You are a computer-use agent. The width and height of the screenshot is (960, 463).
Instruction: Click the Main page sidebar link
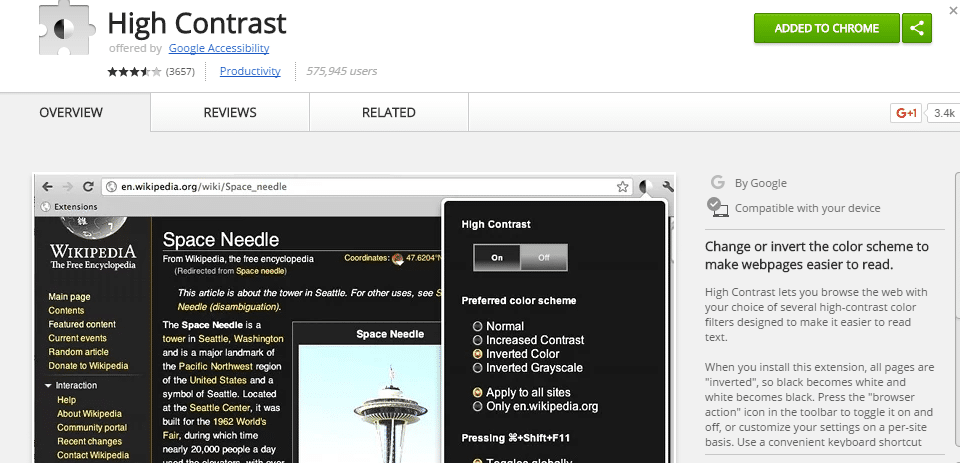tap(69, 296)
